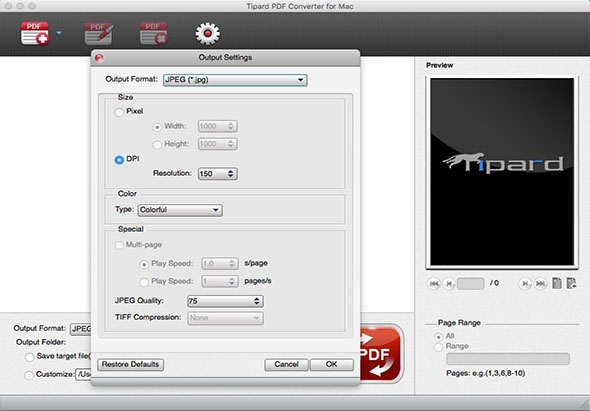Click the pages/s Play Speed stepper
590x411 pixels.
click(232, 281)
